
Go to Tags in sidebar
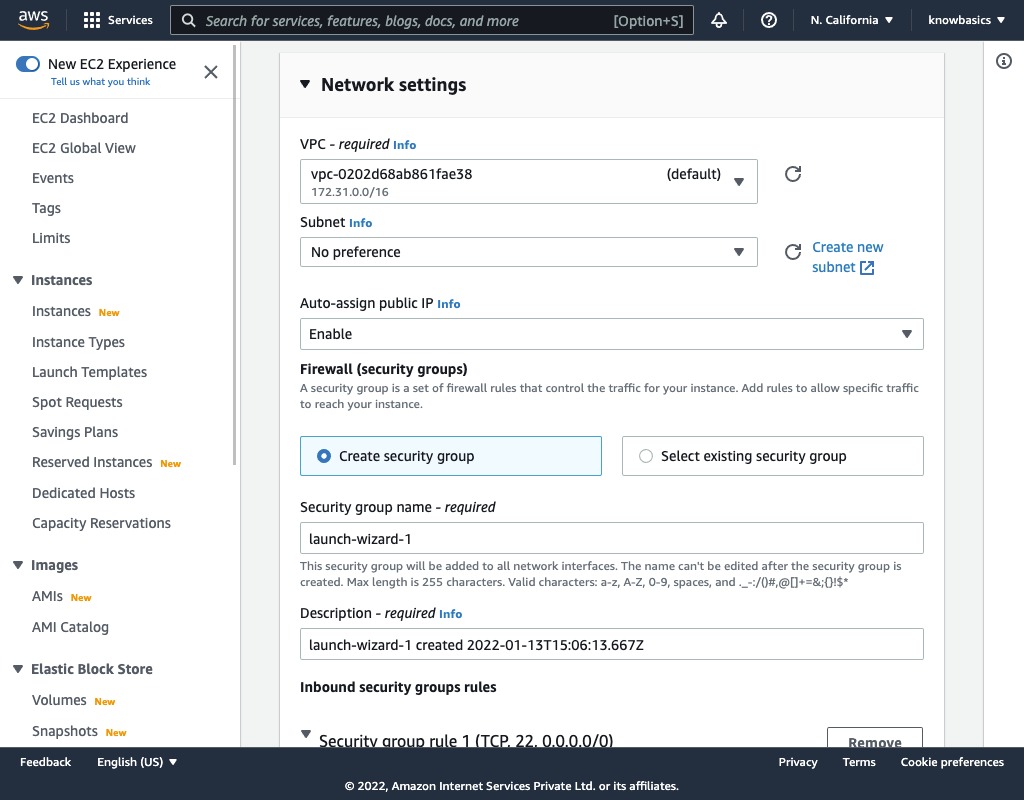pos(46,208)
